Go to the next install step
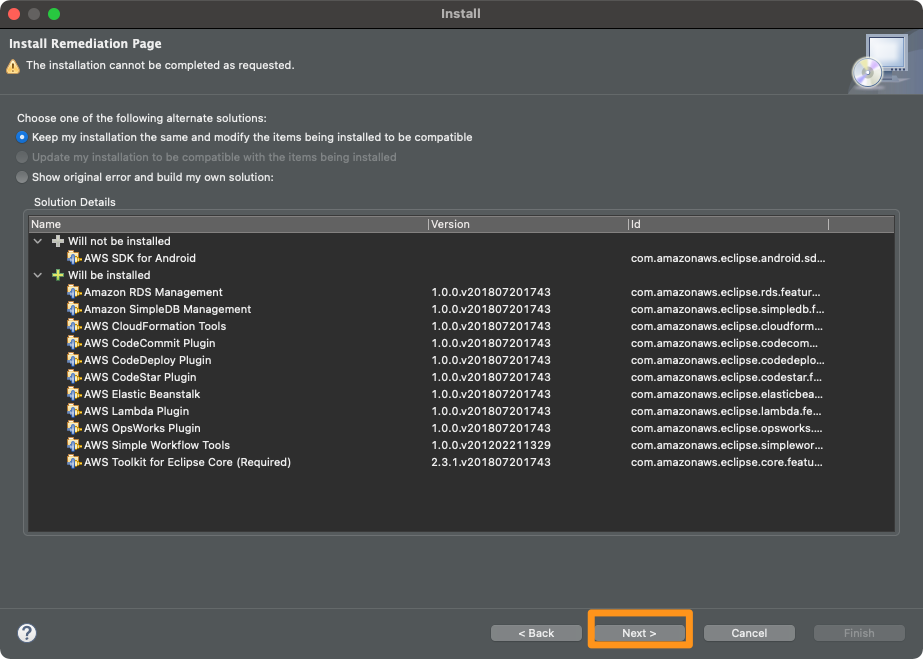The height and width of the screenshot is (659, 923). pyautogui.click(x=639, y=633)
